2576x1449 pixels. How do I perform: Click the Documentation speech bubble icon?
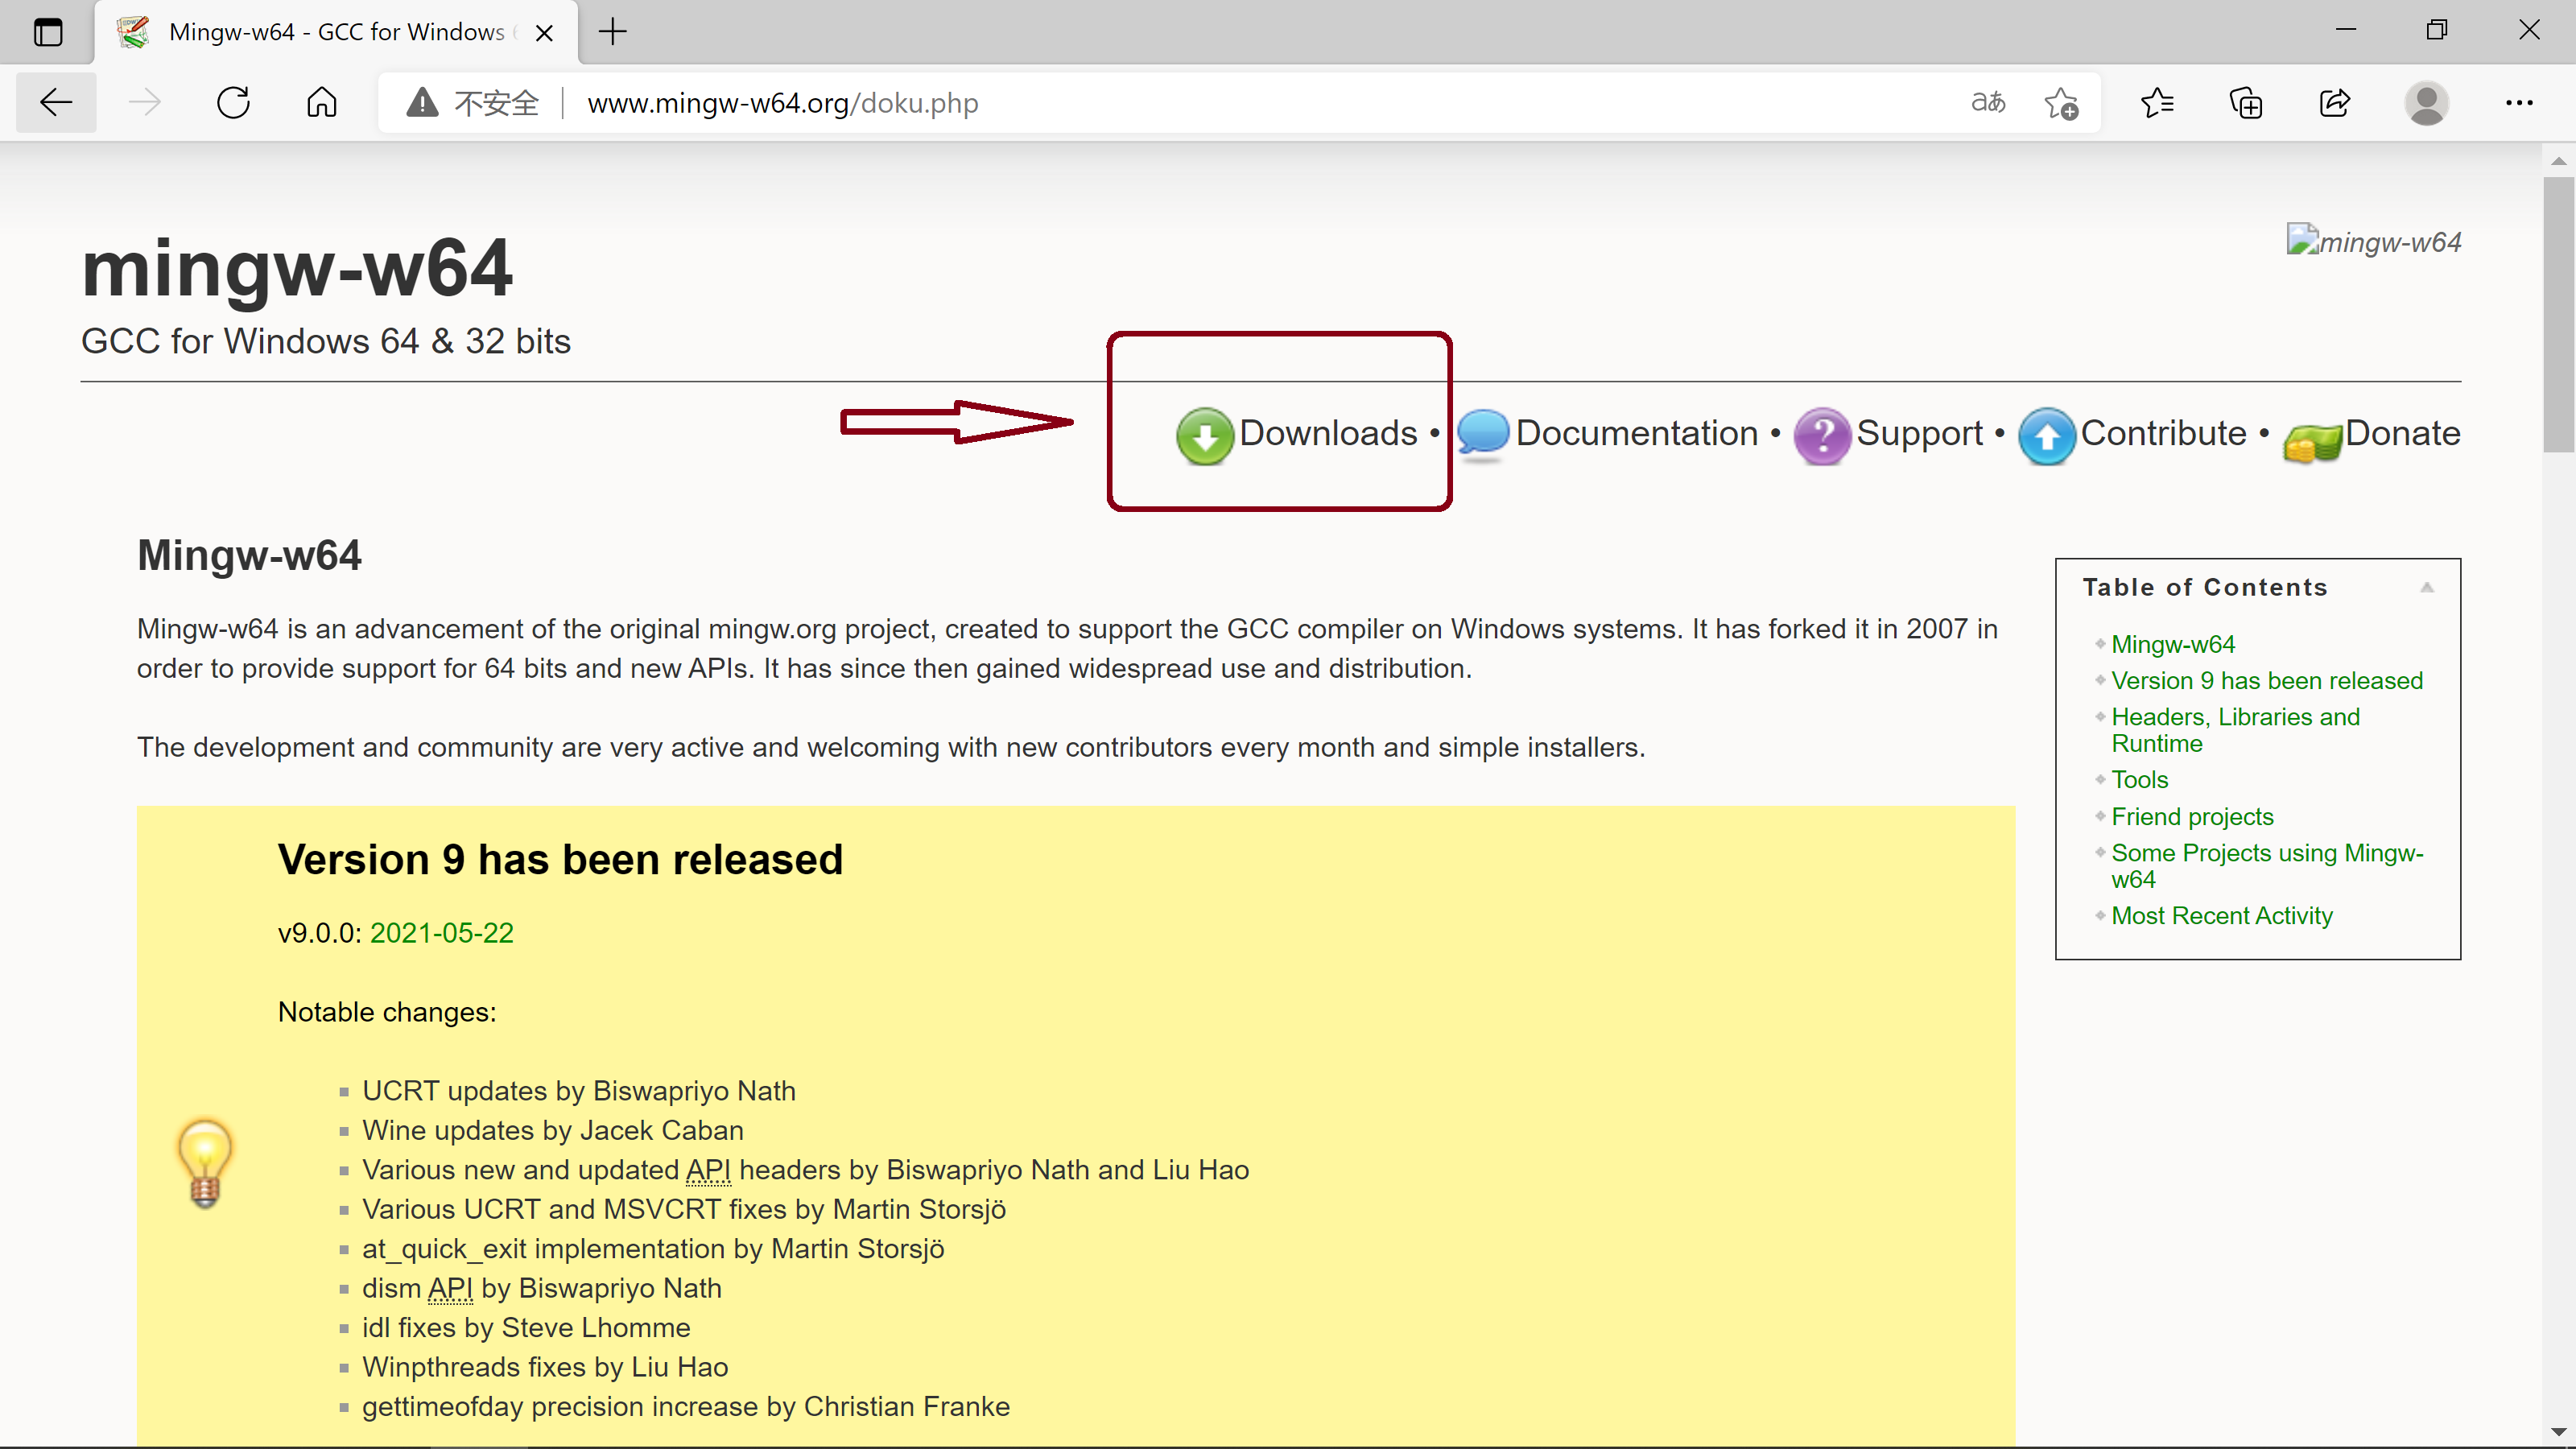coord(1482,434)
